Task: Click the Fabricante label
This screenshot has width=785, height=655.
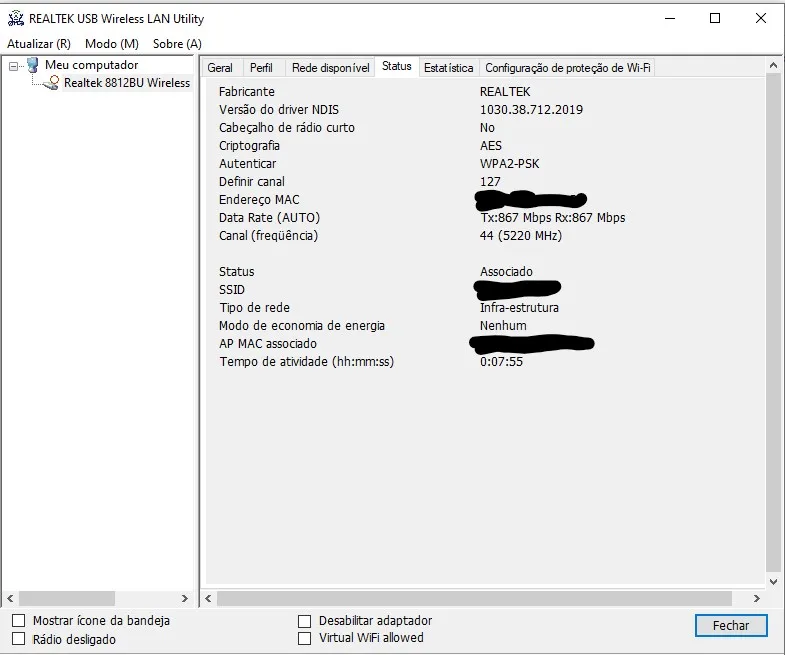Action: pos(247,92)
